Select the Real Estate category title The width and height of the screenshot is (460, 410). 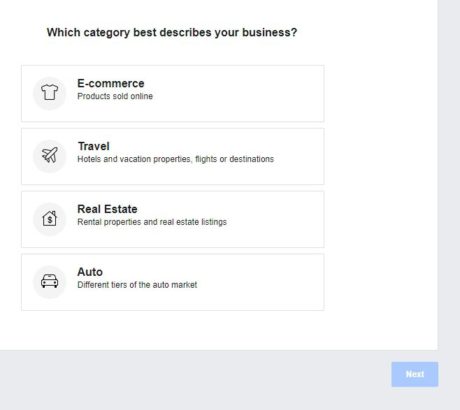click(107, 209)
